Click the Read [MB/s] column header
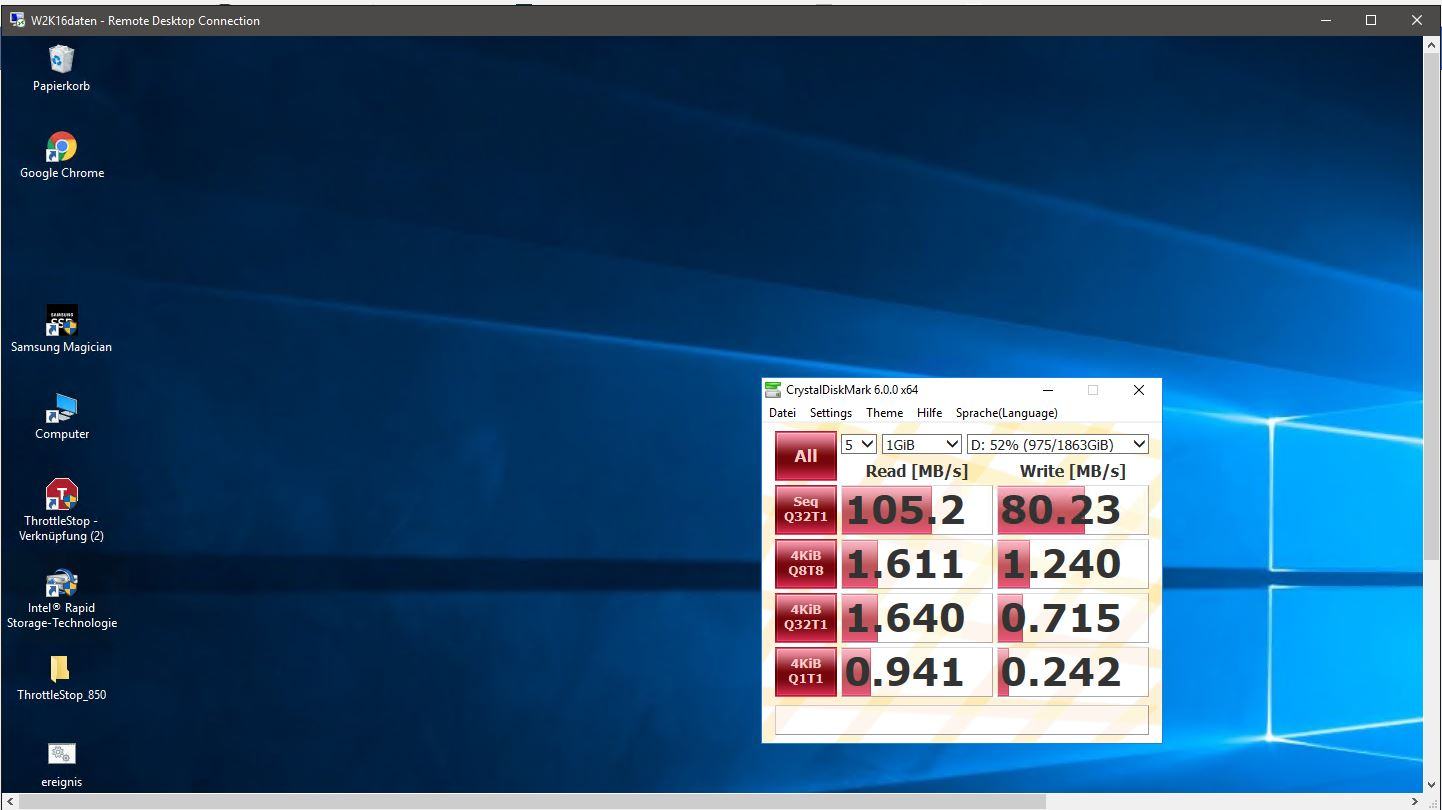Viewport: 1442px width, 810px height. point(917,471)
